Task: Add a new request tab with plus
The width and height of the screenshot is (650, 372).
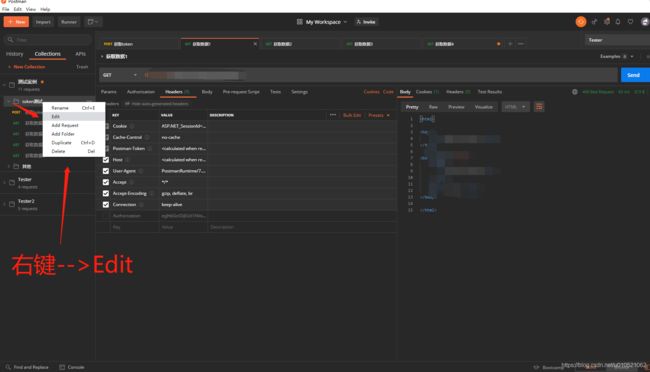Action: click(510, 44)
